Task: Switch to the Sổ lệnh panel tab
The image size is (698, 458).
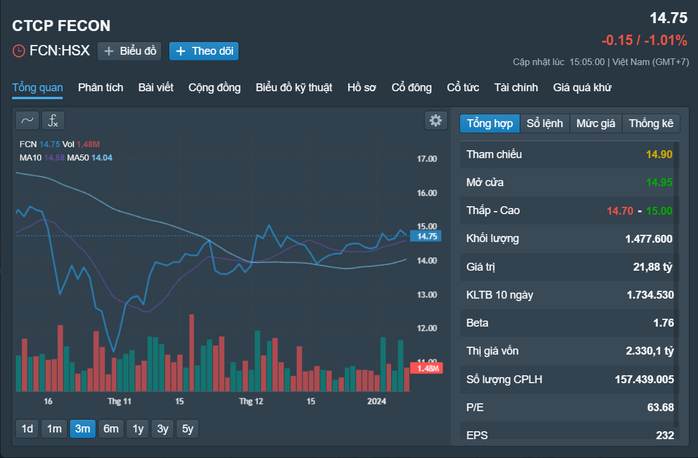Action: (545, 123)
